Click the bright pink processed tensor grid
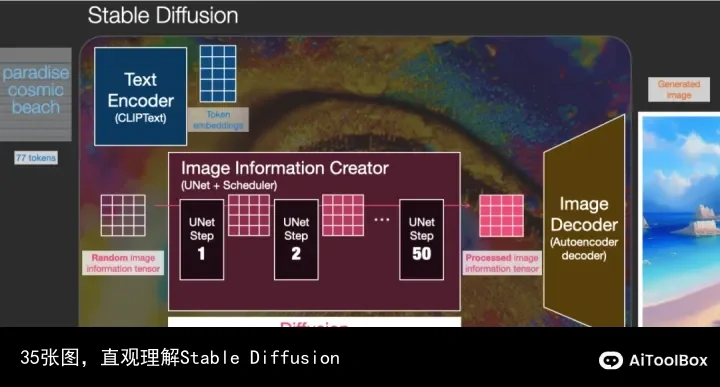 [501, 216]
